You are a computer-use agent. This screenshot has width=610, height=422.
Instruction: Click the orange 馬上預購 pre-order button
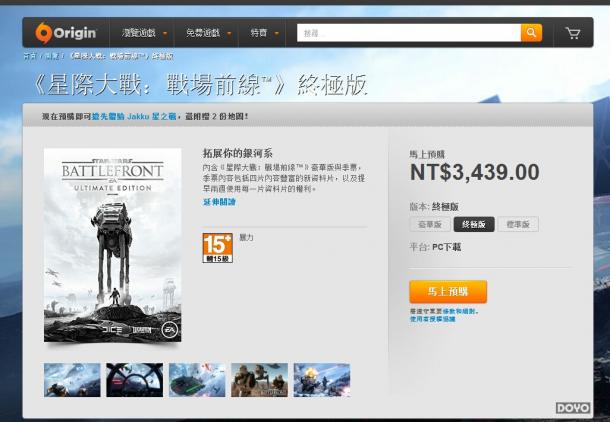[x=448, y=291]
